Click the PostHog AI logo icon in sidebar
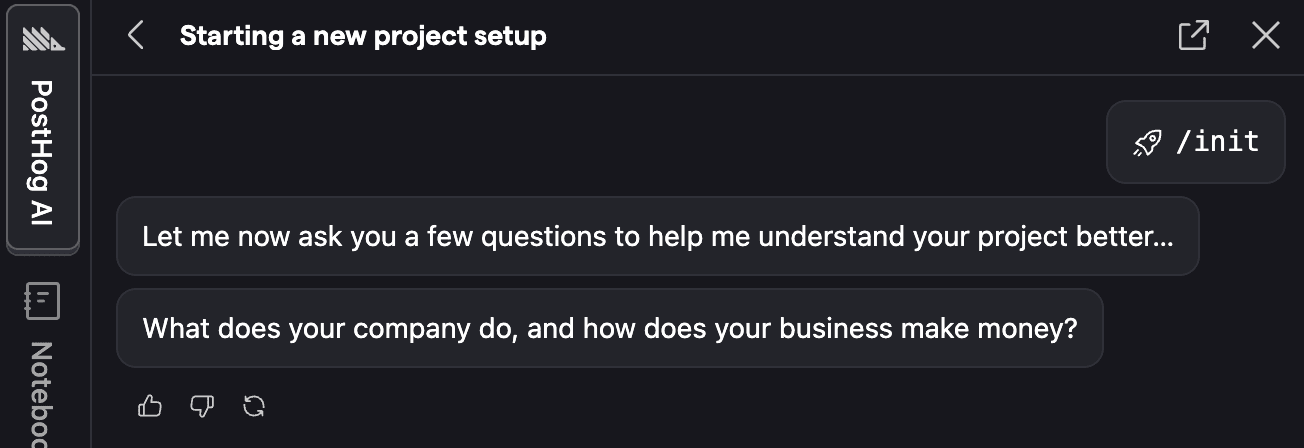Image resolution: width=1304 pixels, height=448 pixels. (x=43, y=39)
